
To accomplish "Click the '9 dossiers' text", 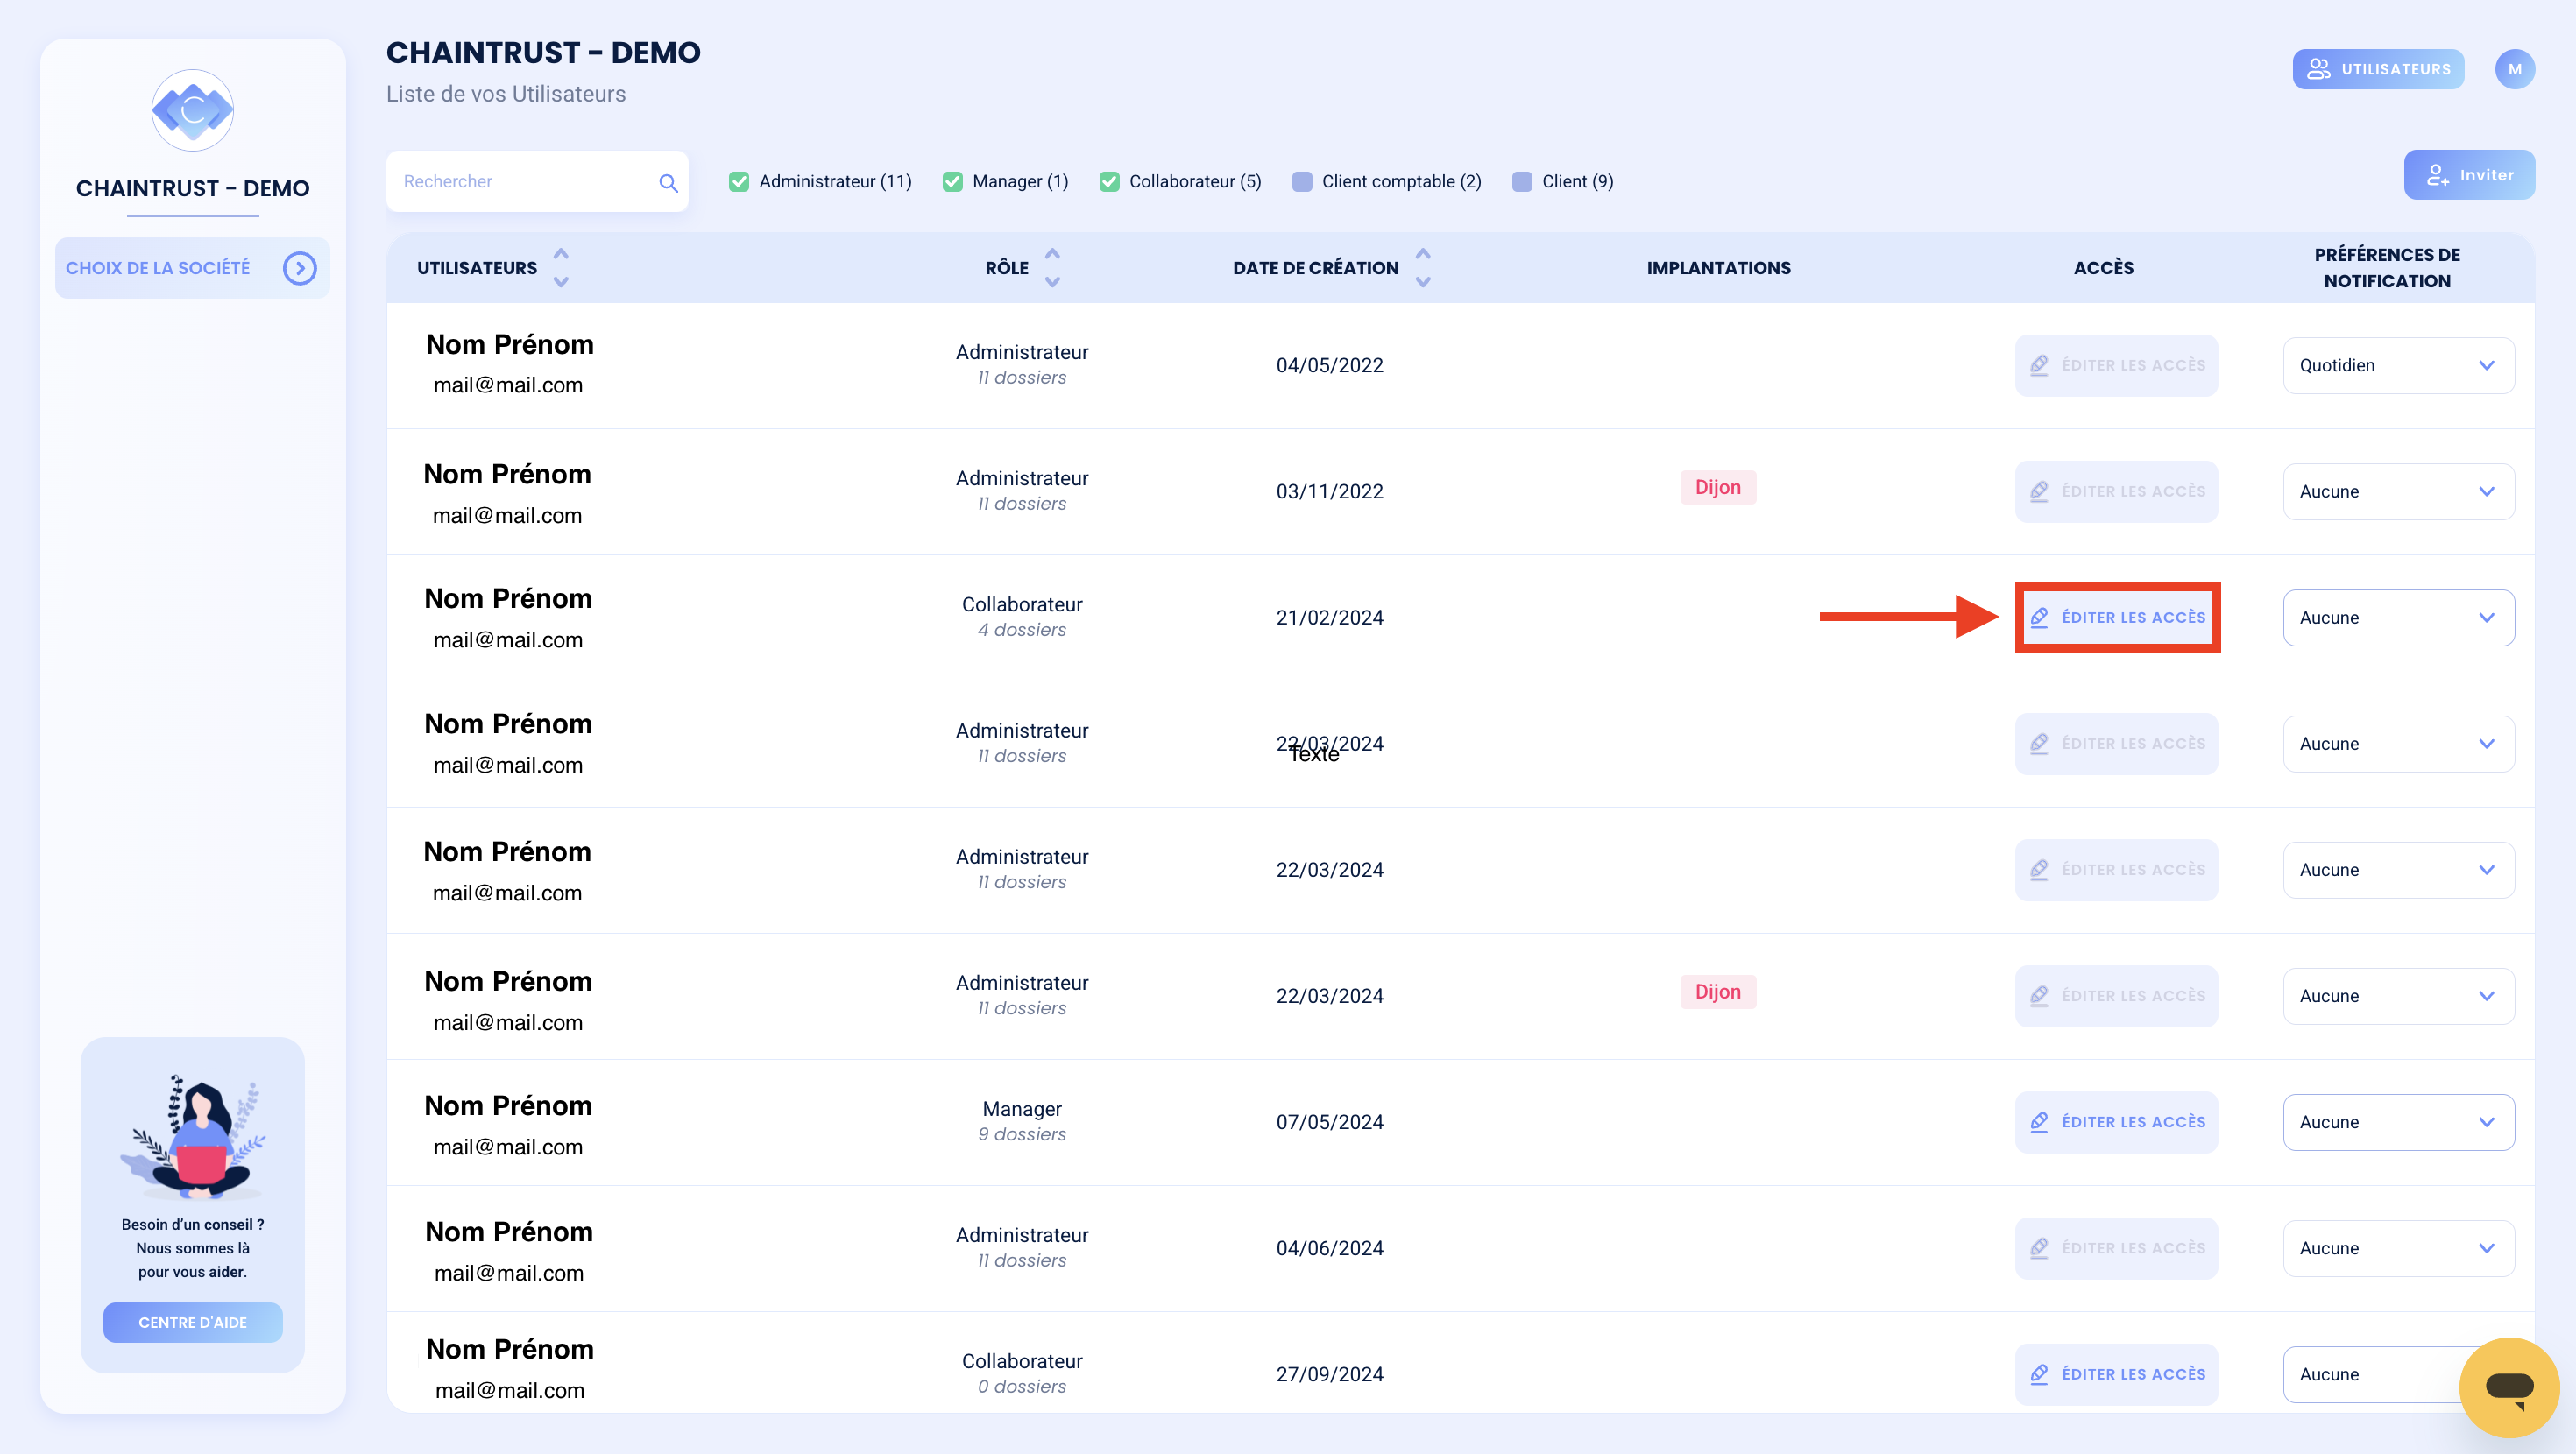I will click(x=1021, y=1134).
